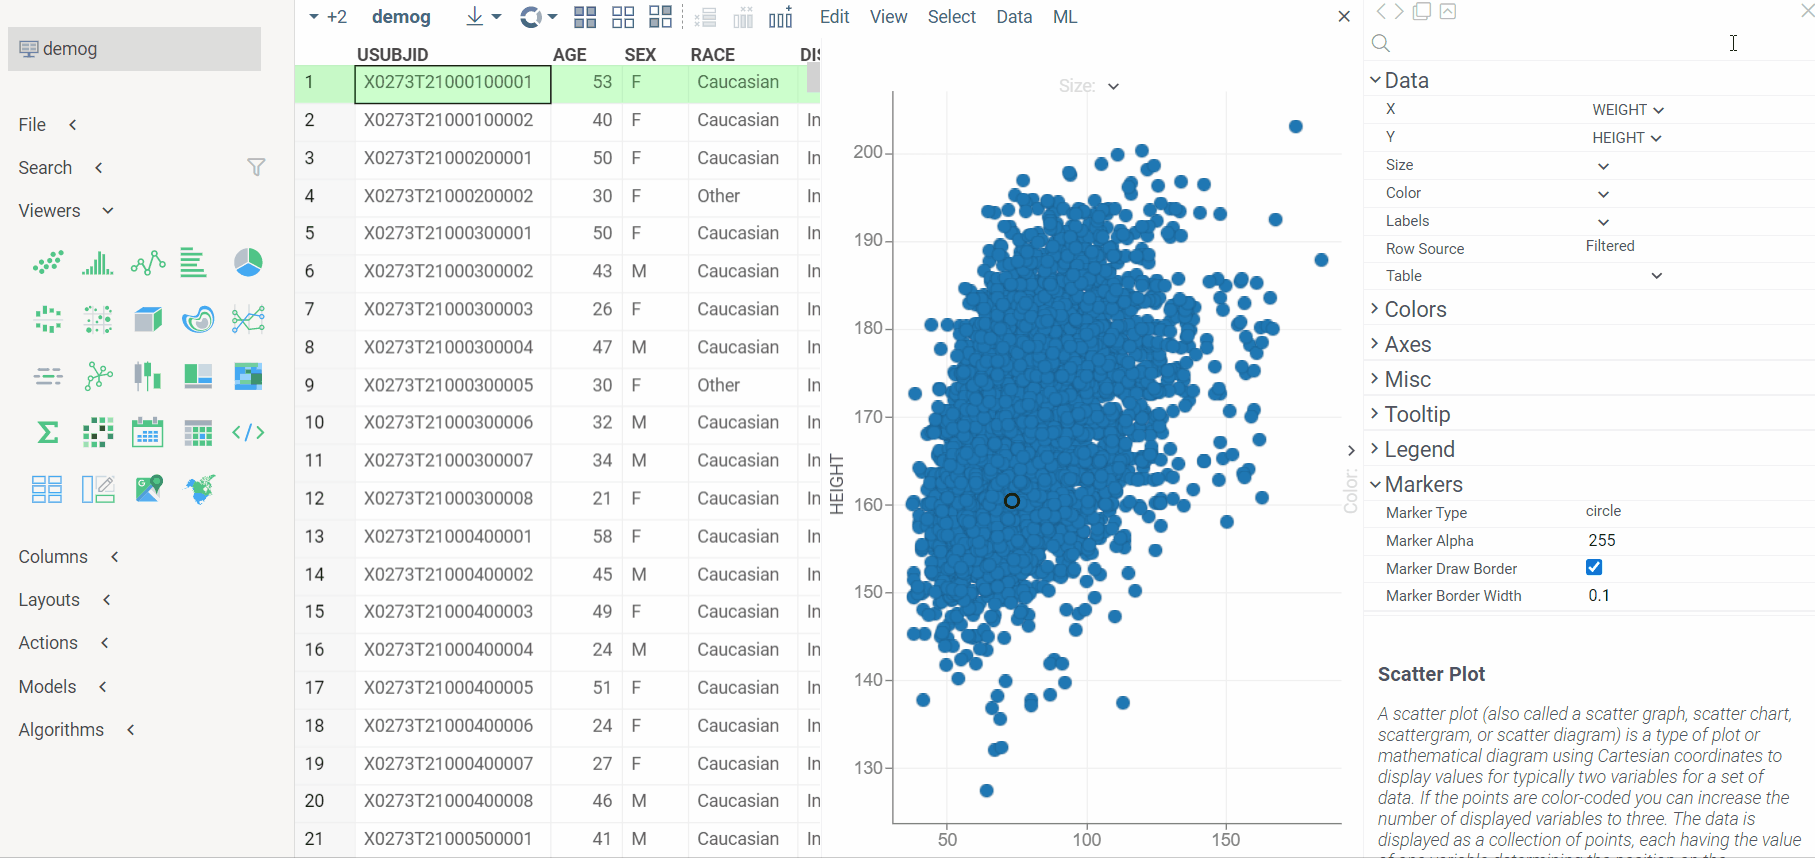
Task: Add a form editor viewer
Action: [98, 489]
